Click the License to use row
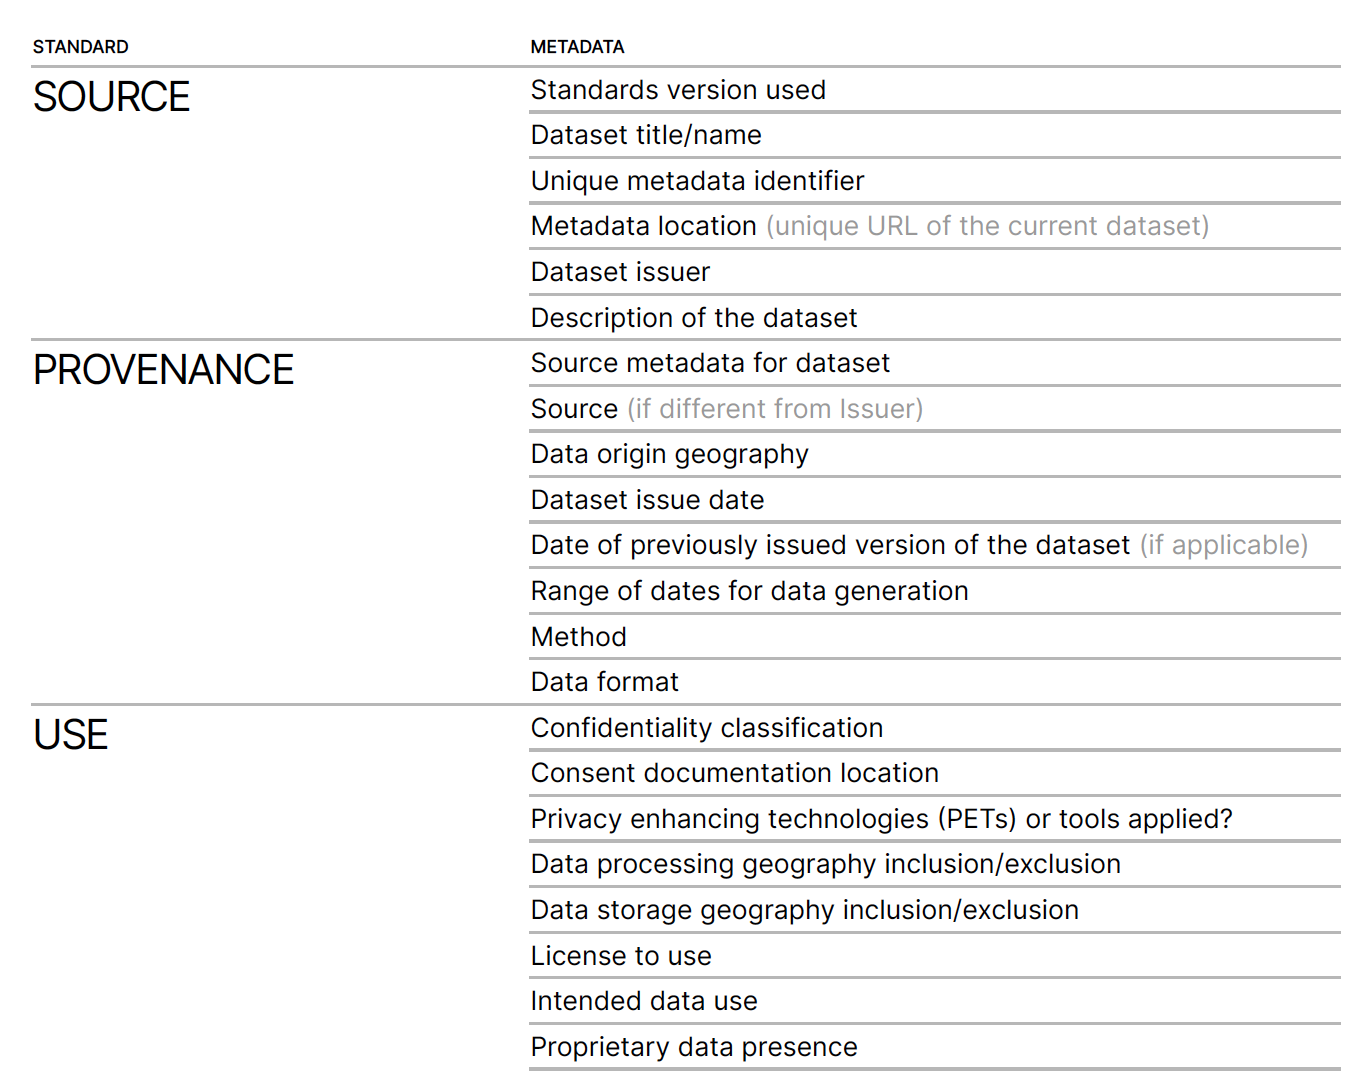This screenshot has height=1084, width=1366. pos(621,956)
